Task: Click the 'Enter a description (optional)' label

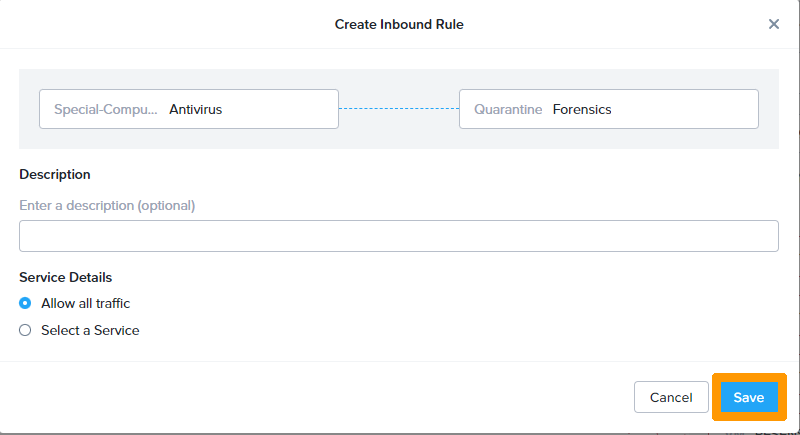Action: (107, 206)
